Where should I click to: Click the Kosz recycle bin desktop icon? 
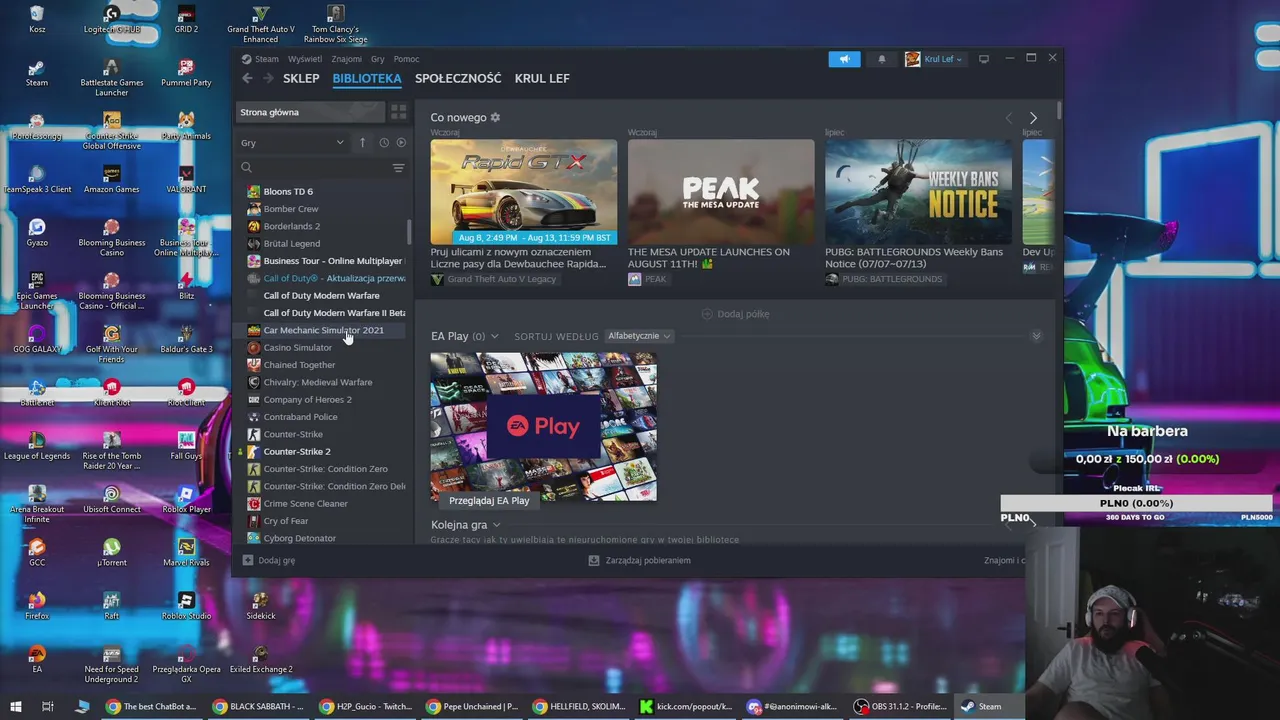click(x=37, y=19)
